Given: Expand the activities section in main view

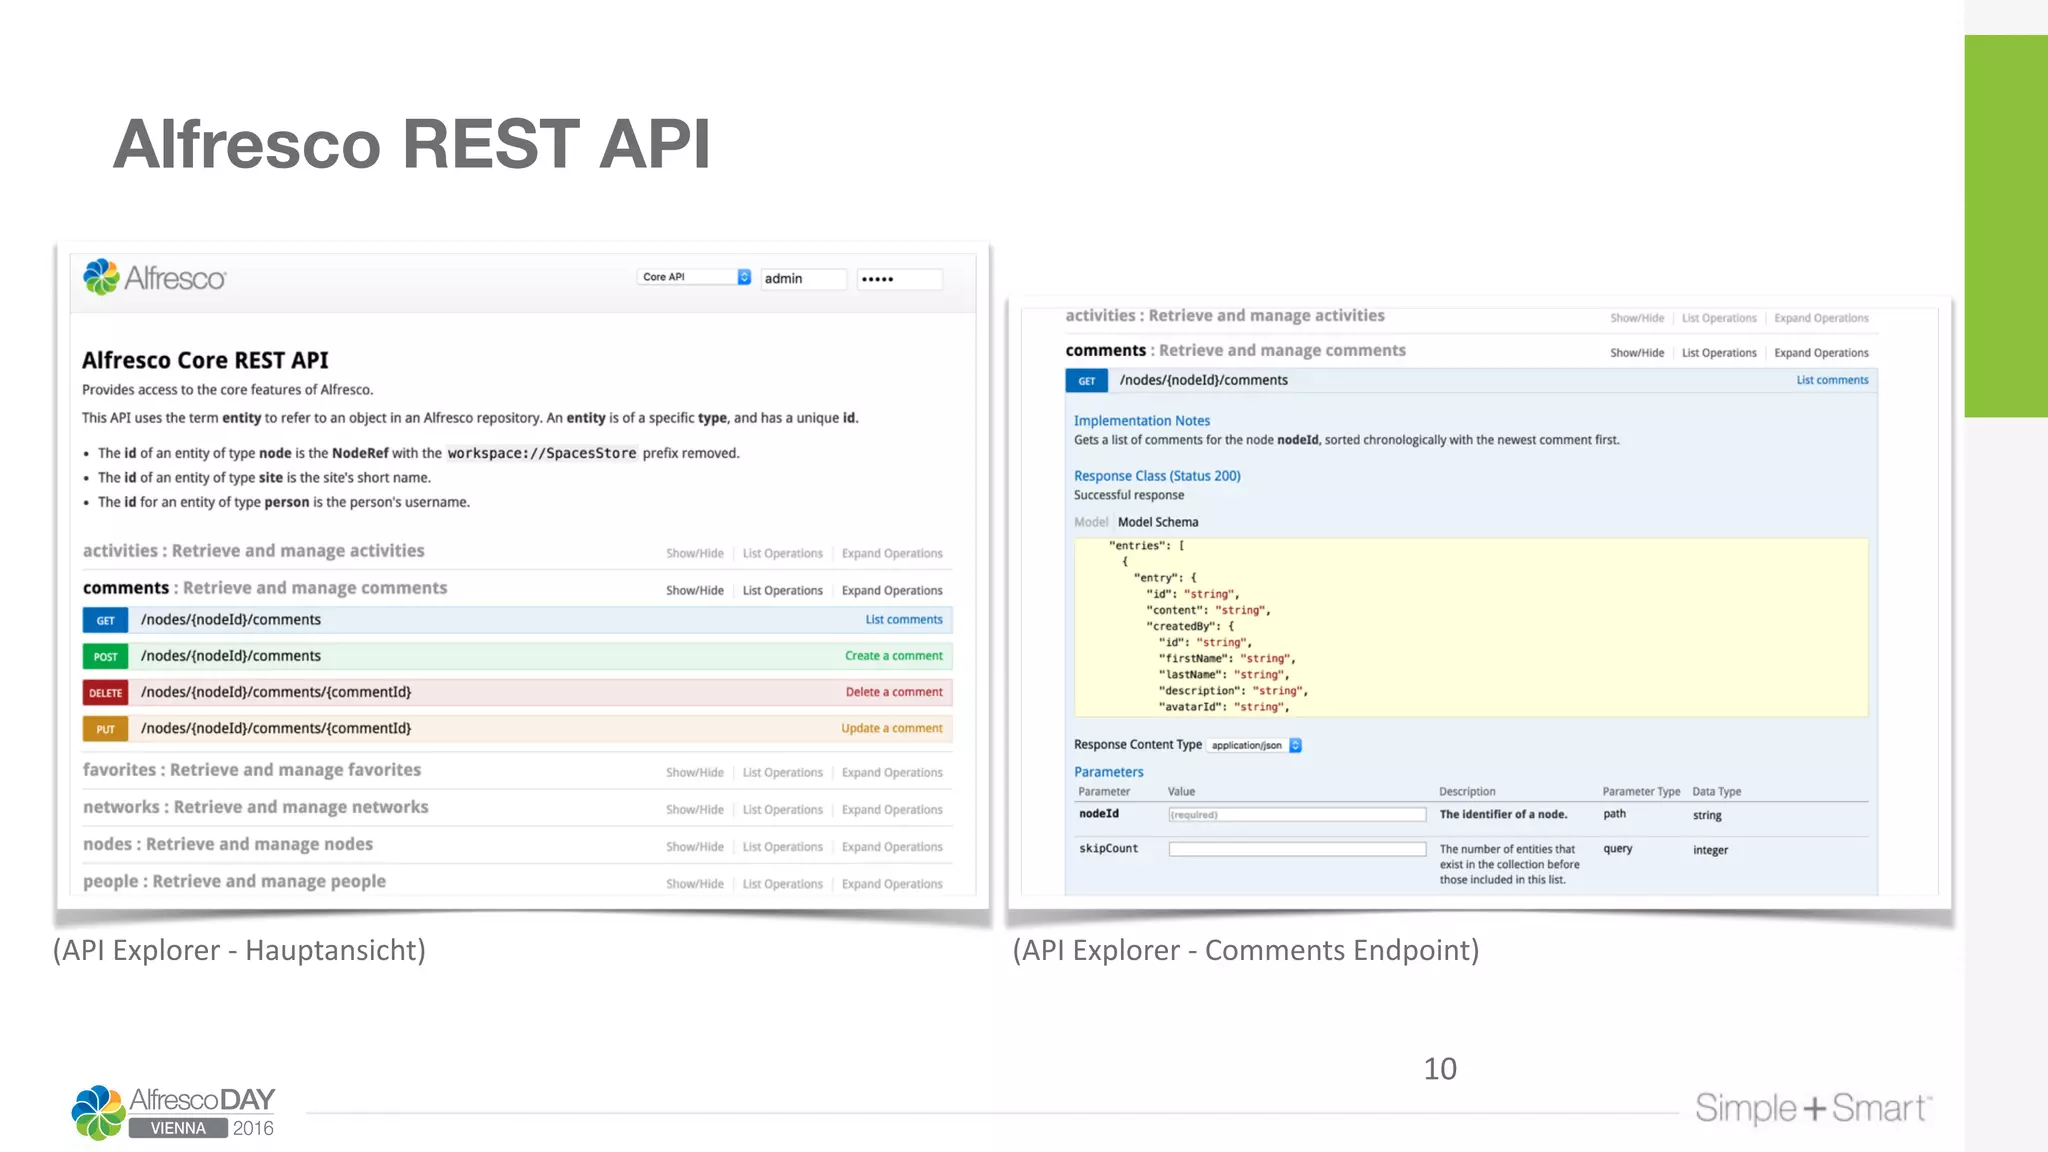Looking at the screenshot, I should coord(253,551).
